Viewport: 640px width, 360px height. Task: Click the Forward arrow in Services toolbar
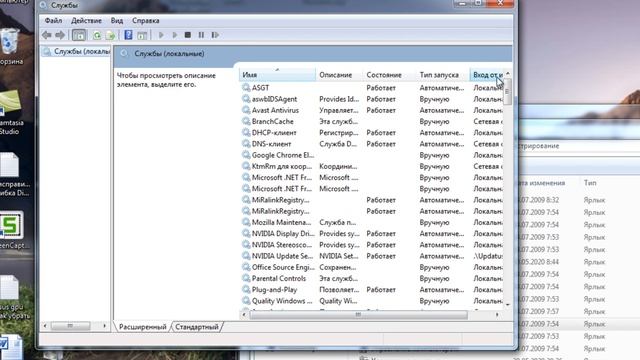60,35
